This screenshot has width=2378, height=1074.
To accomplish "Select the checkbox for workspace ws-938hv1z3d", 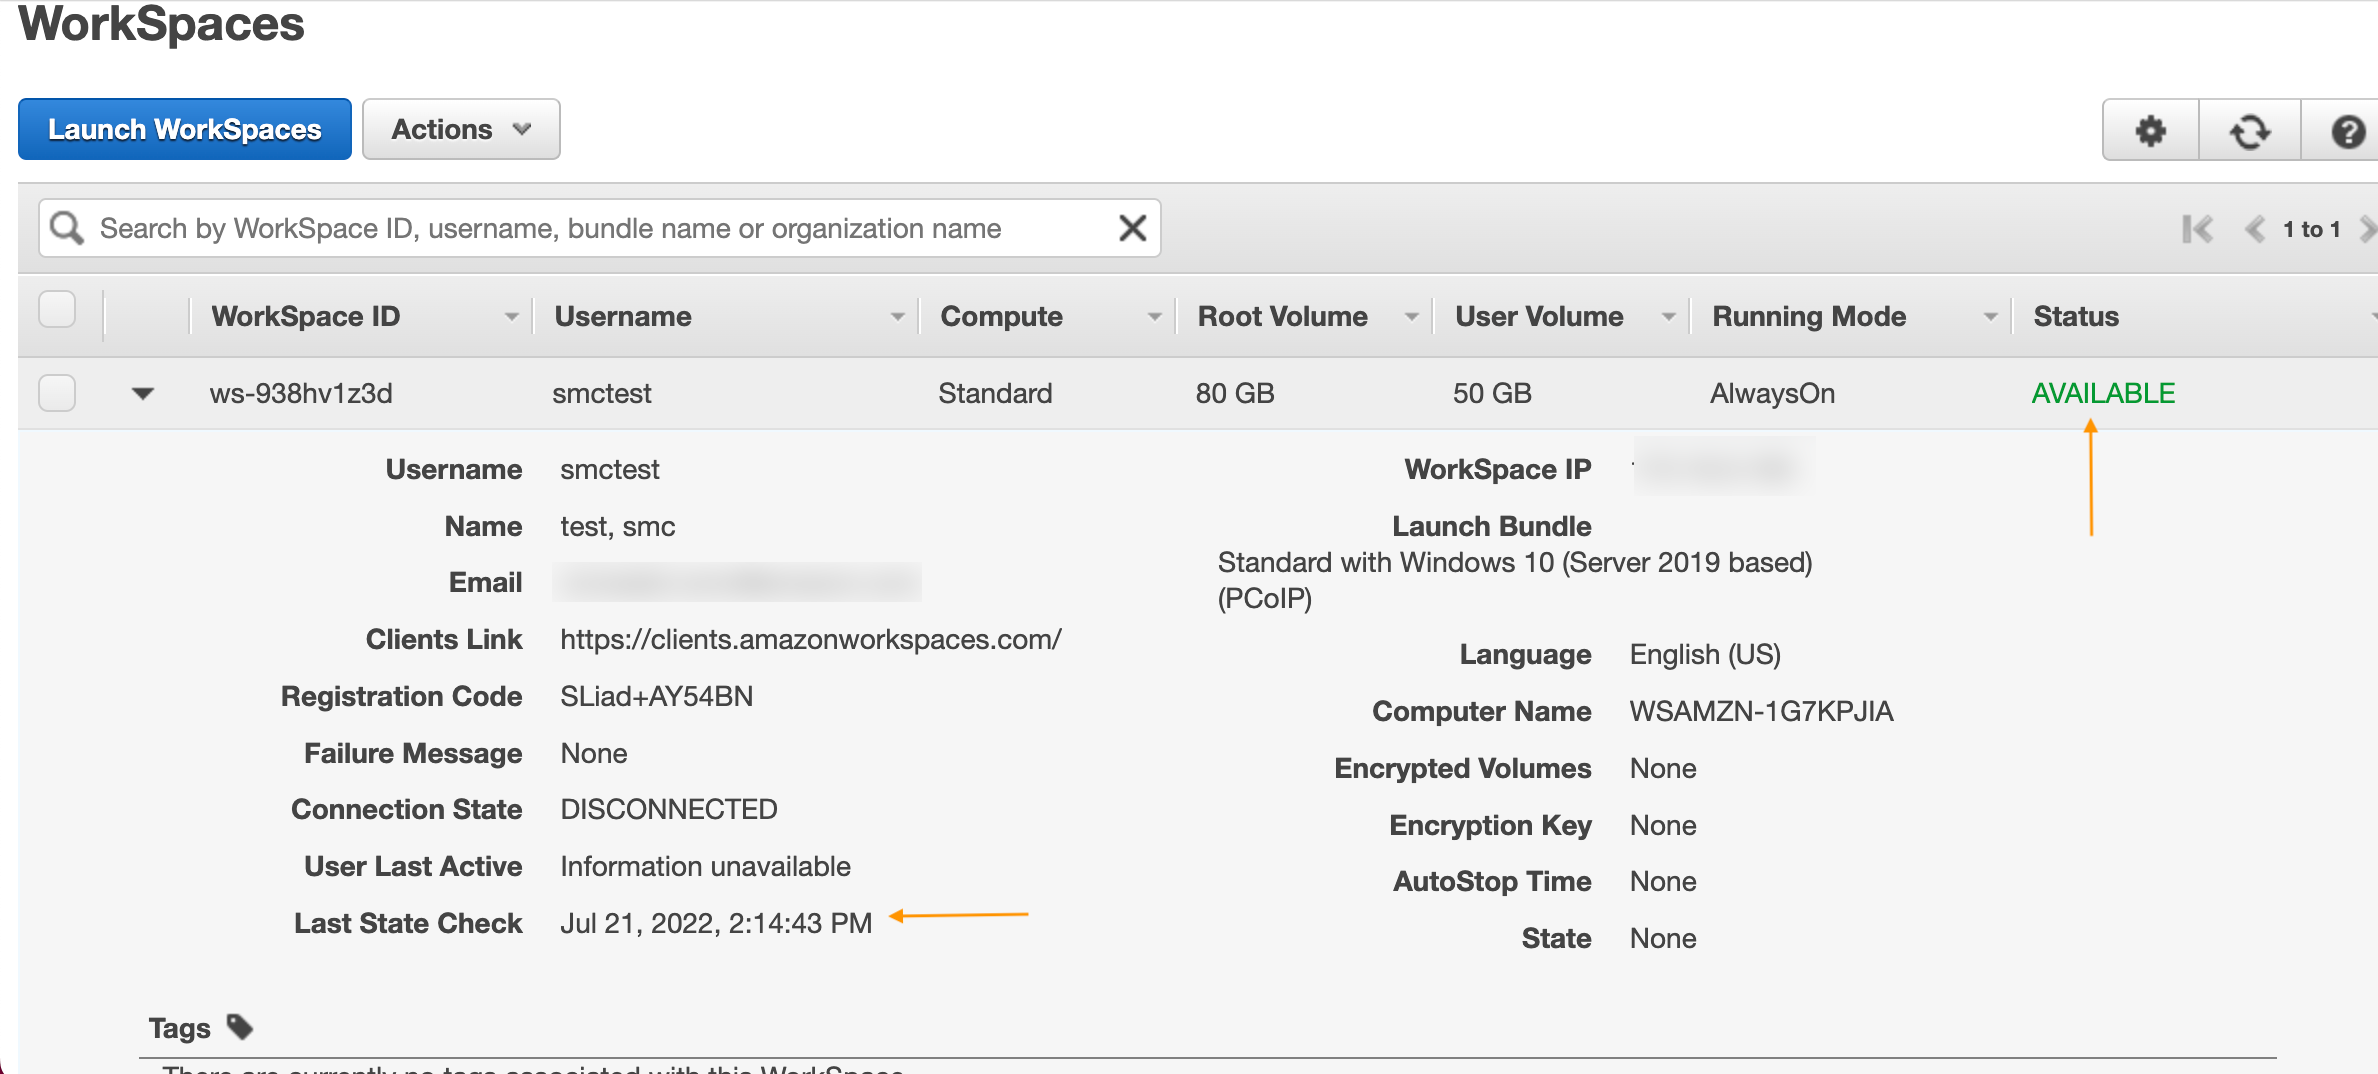I will 57,393.
